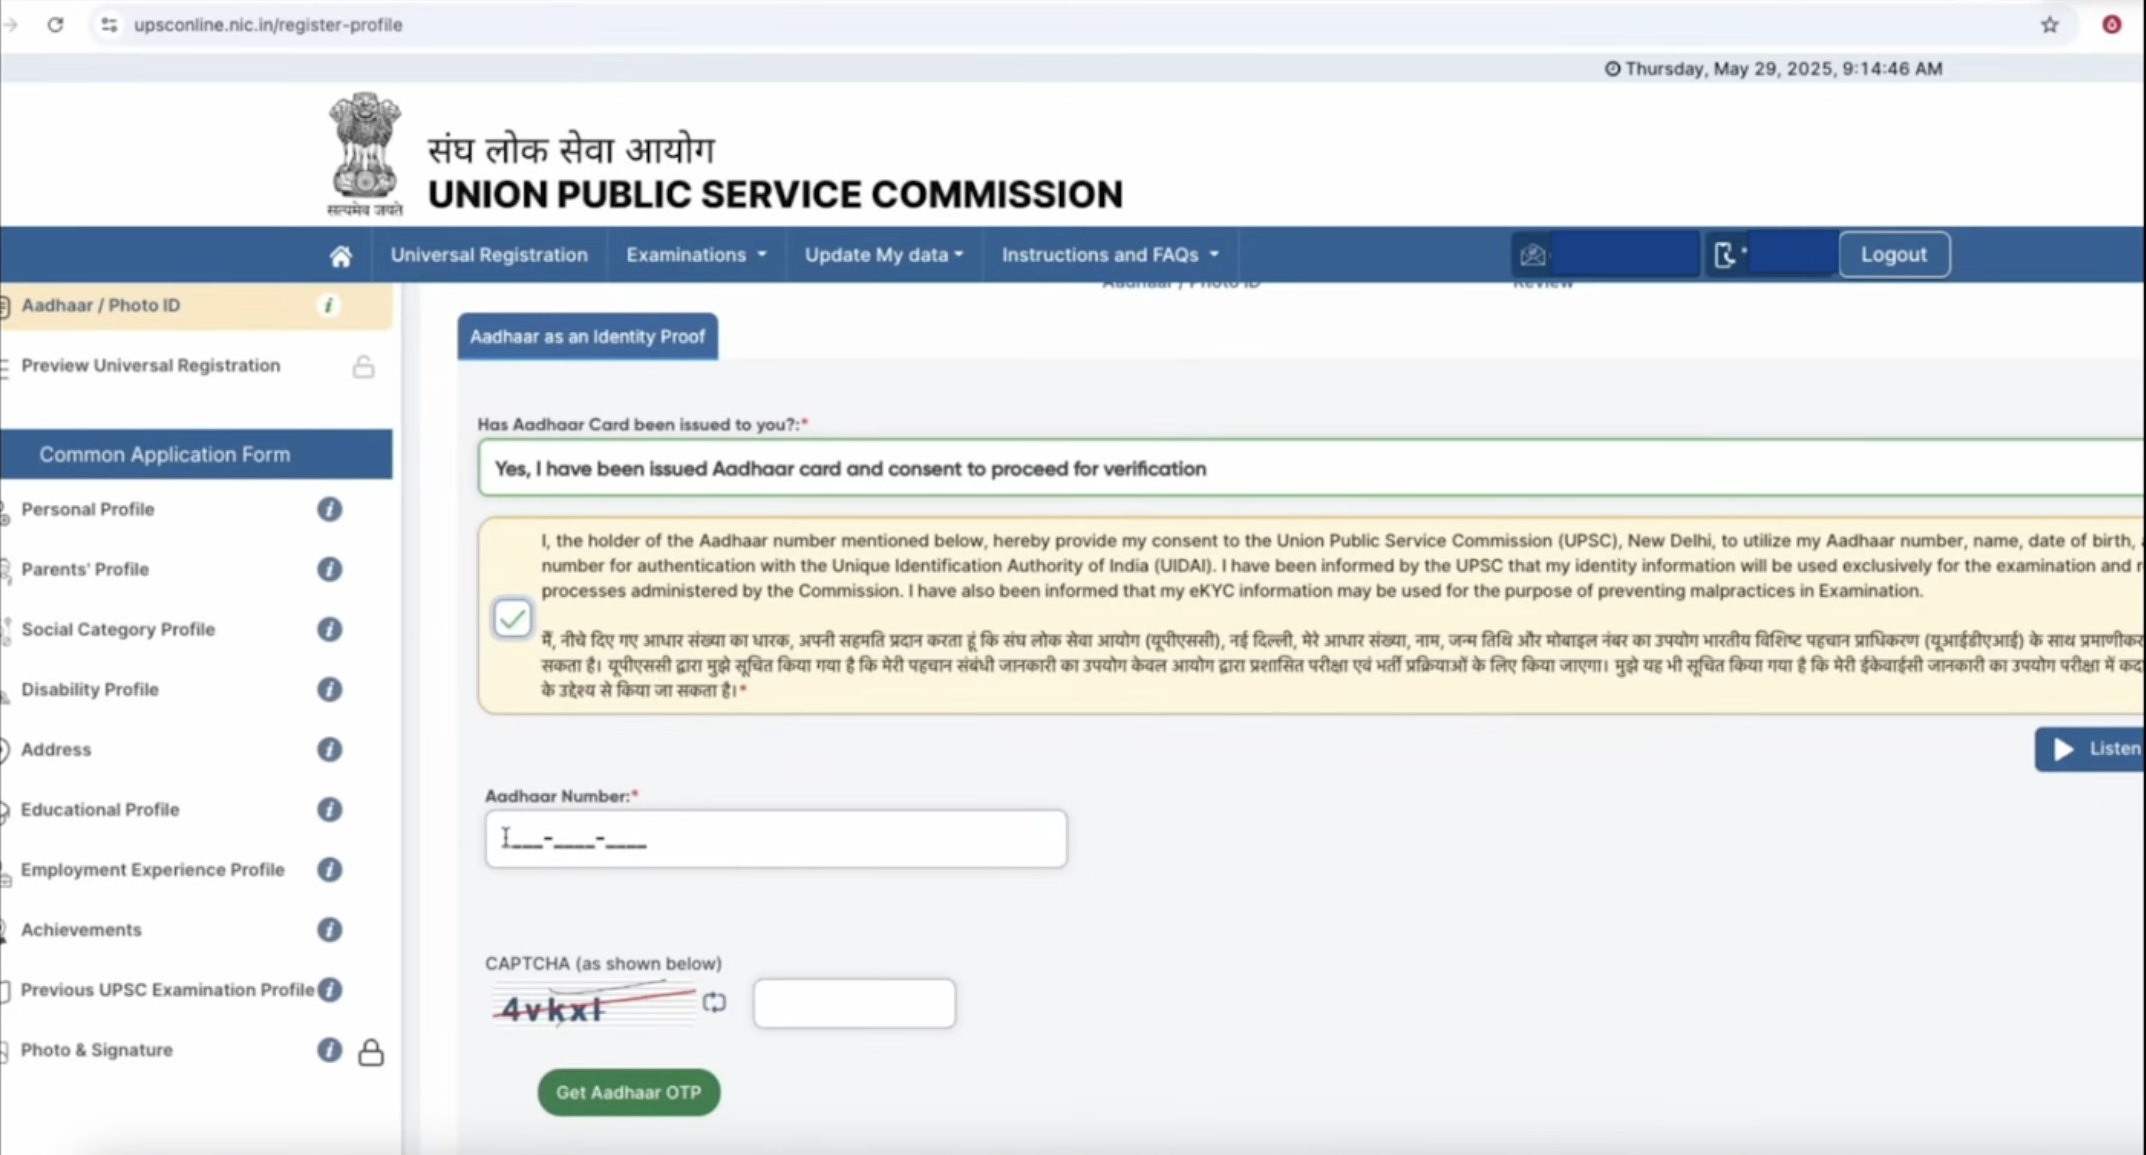Click the Logout button
2146x1155 pixels.
tap(1893, 255)
